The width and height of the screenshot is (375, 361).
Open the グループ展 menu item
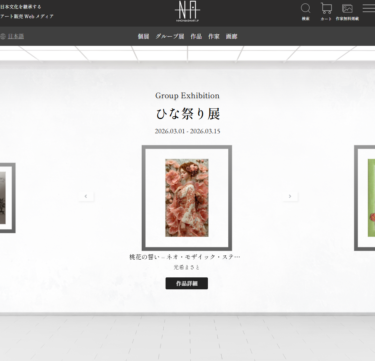coord(170,36)
